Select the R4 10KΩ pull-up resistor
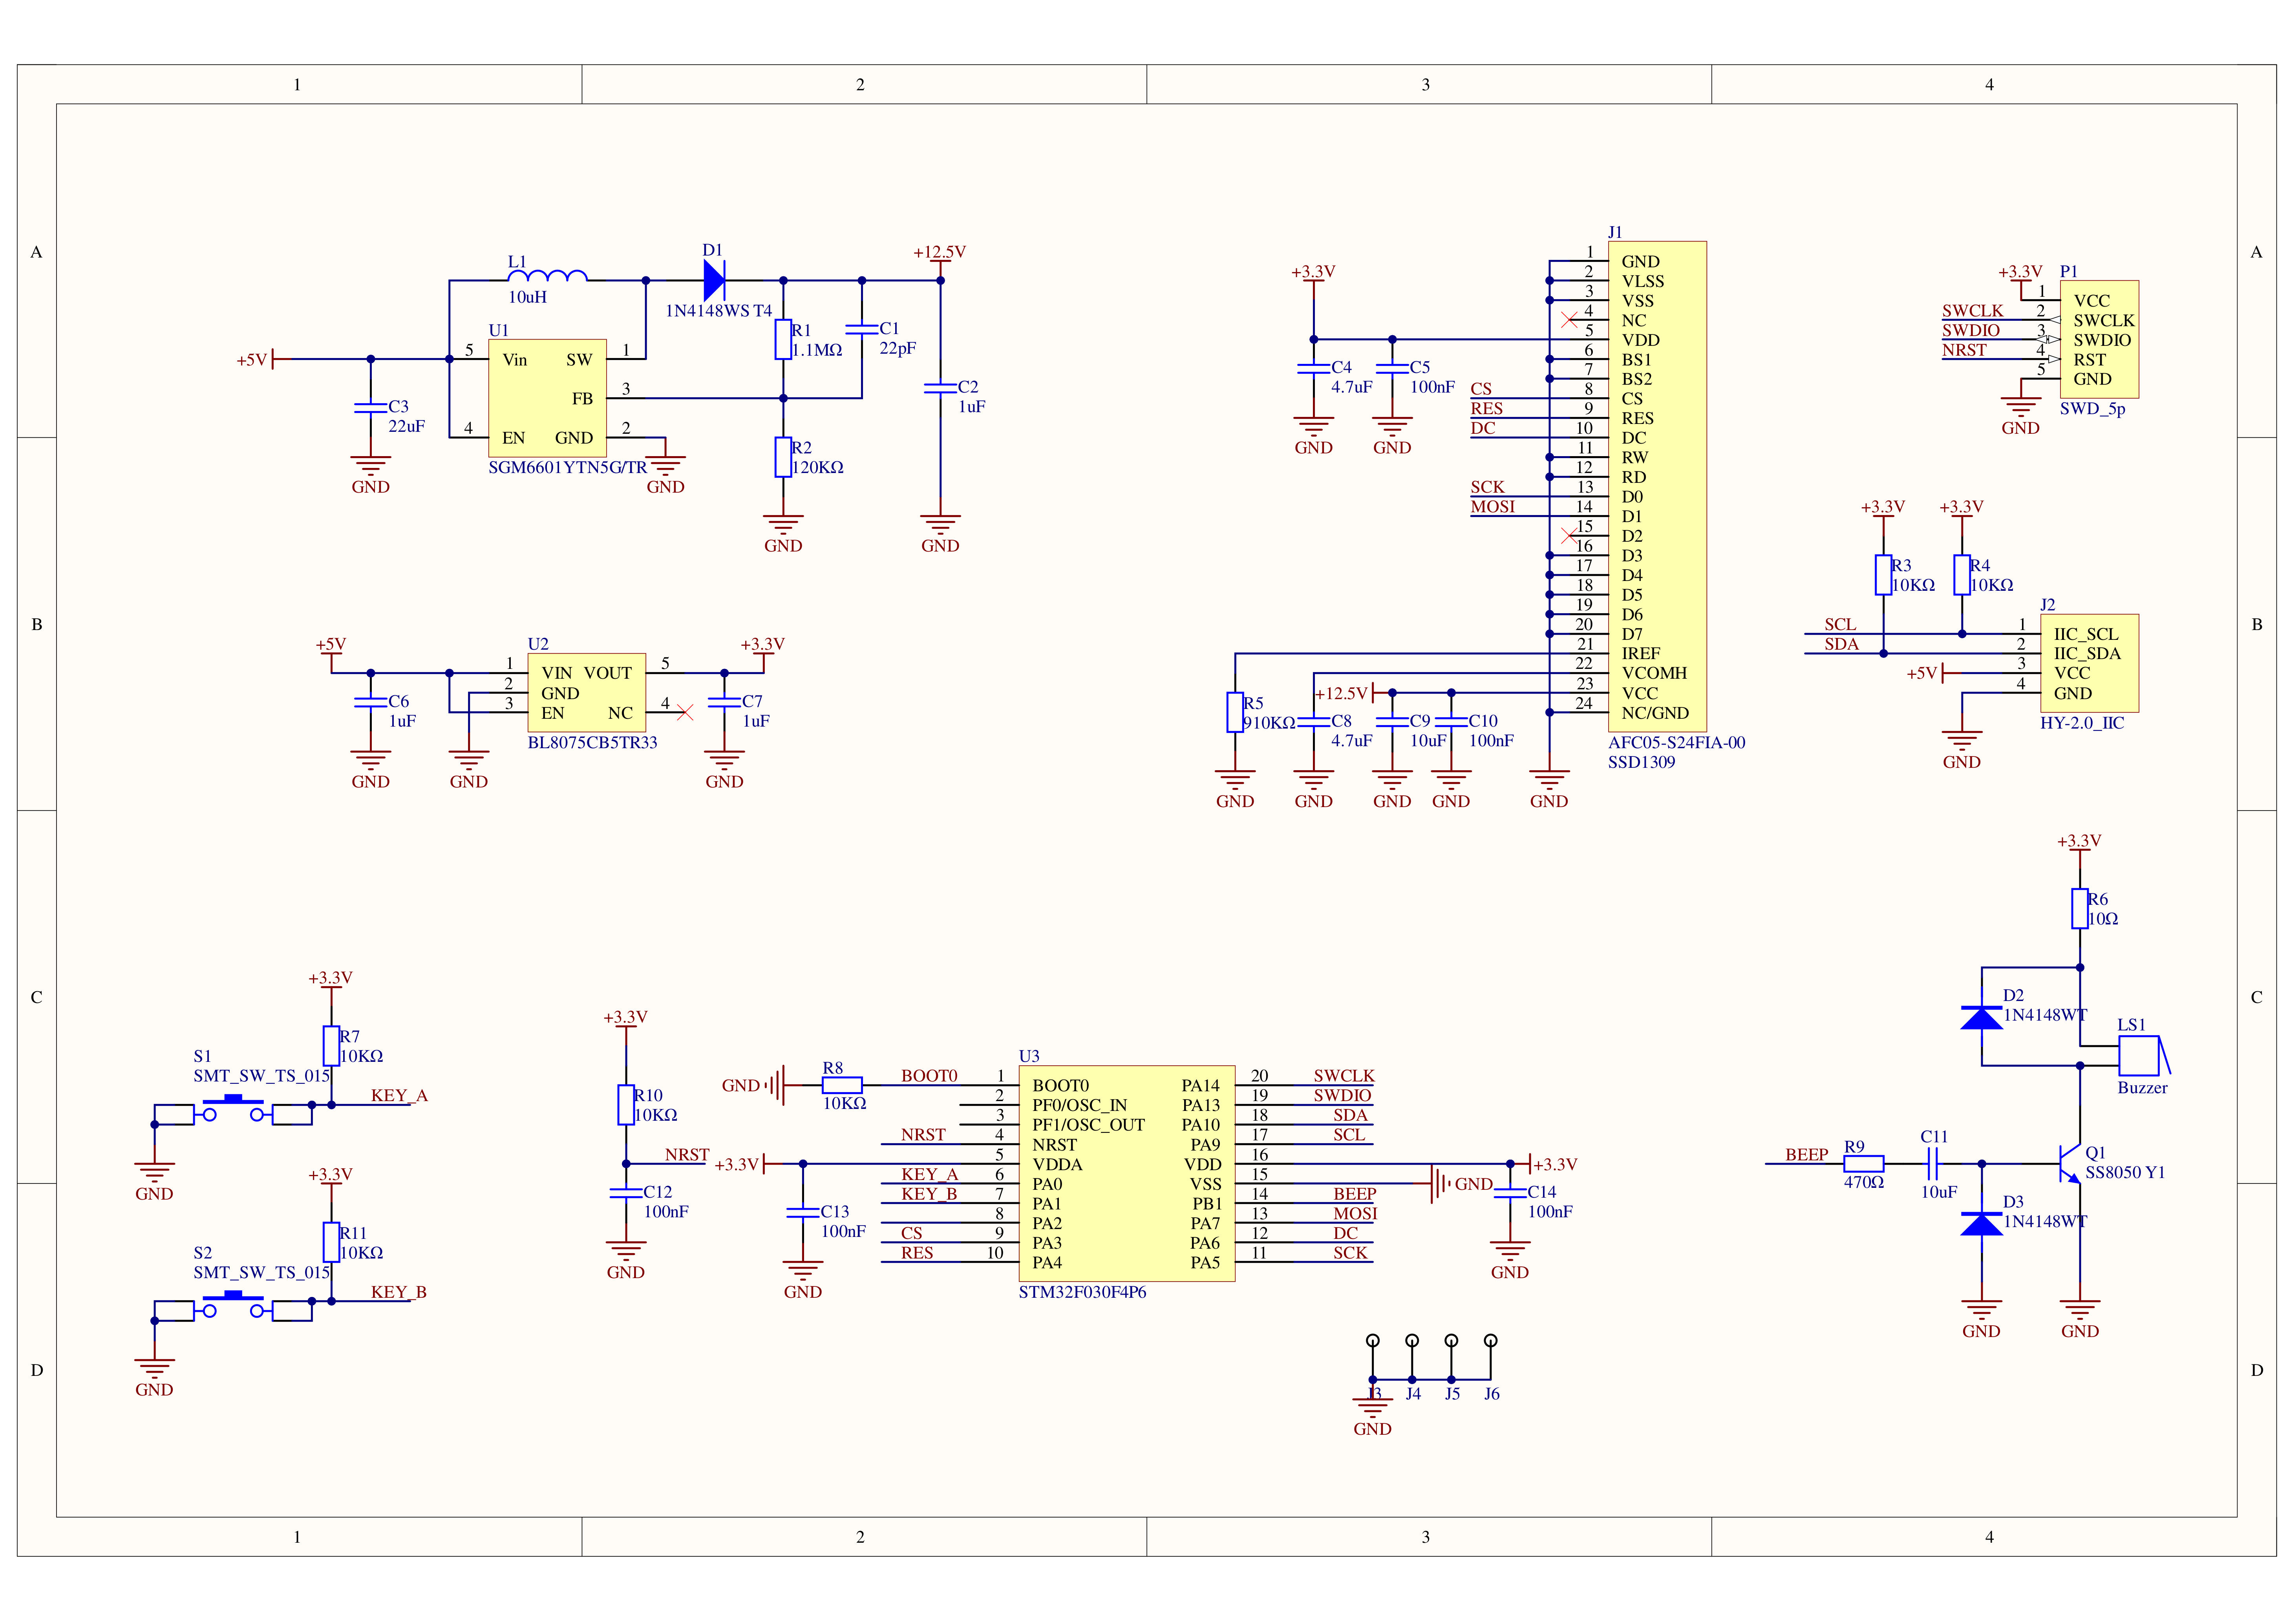Image resolution: width=2296 pixels, height=1622 pixels. point(1962,575)
